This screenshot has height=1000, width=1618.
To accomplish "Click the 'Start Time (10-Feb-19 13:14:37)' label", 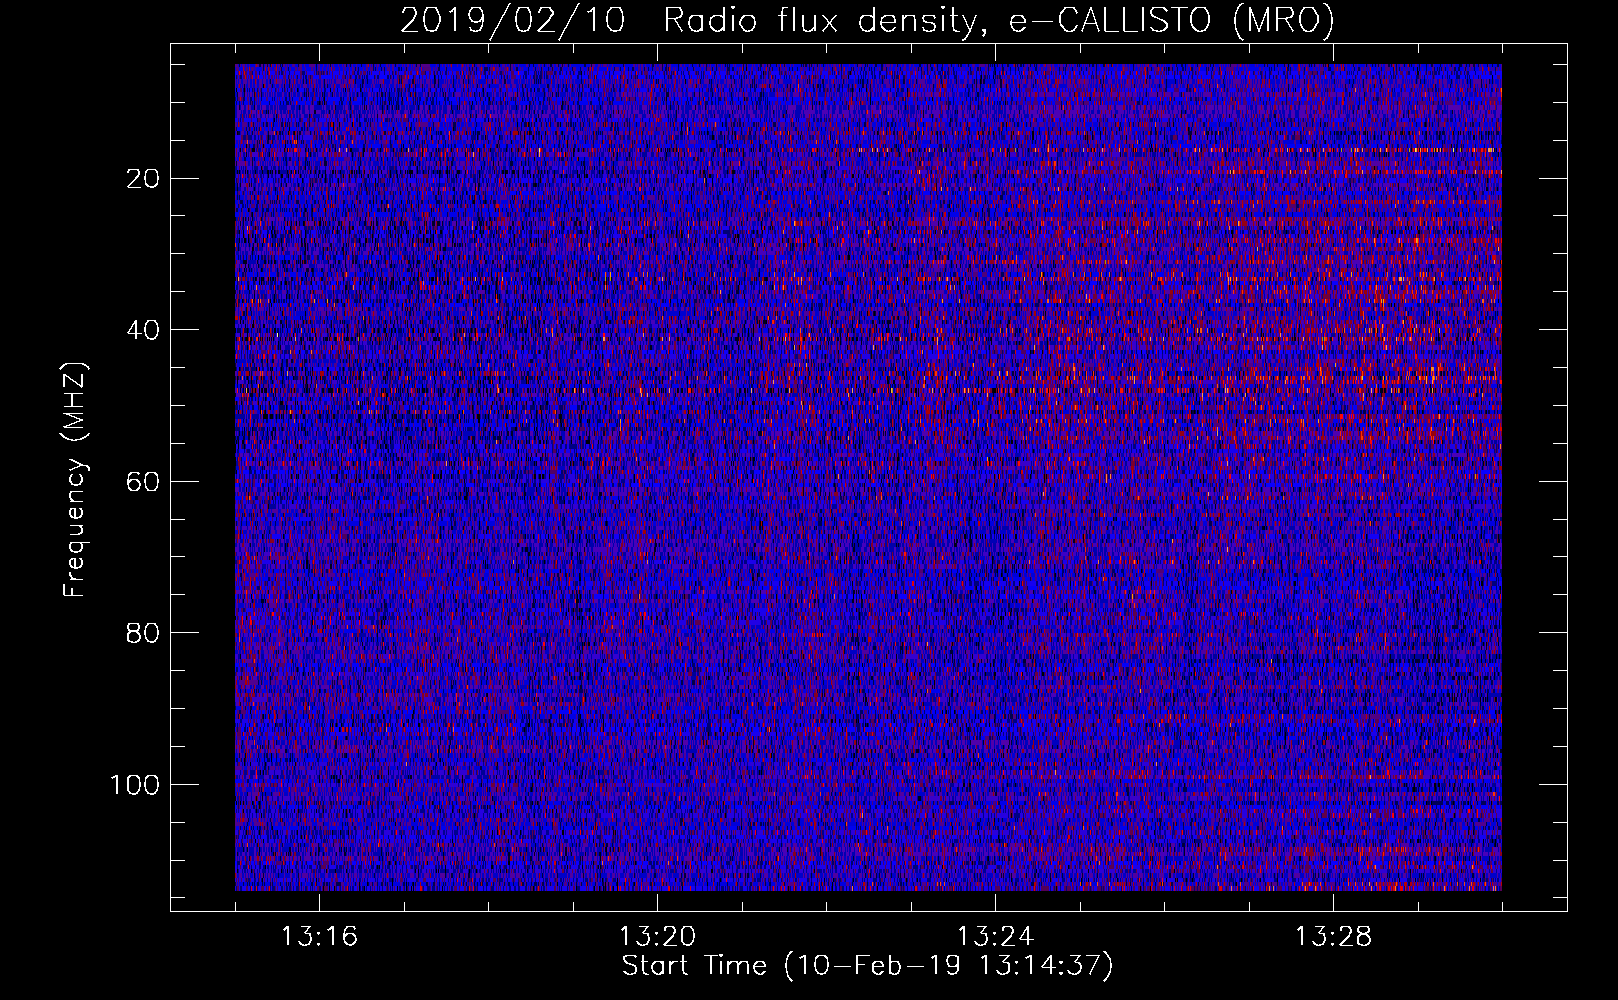I will tap(867, 966).
